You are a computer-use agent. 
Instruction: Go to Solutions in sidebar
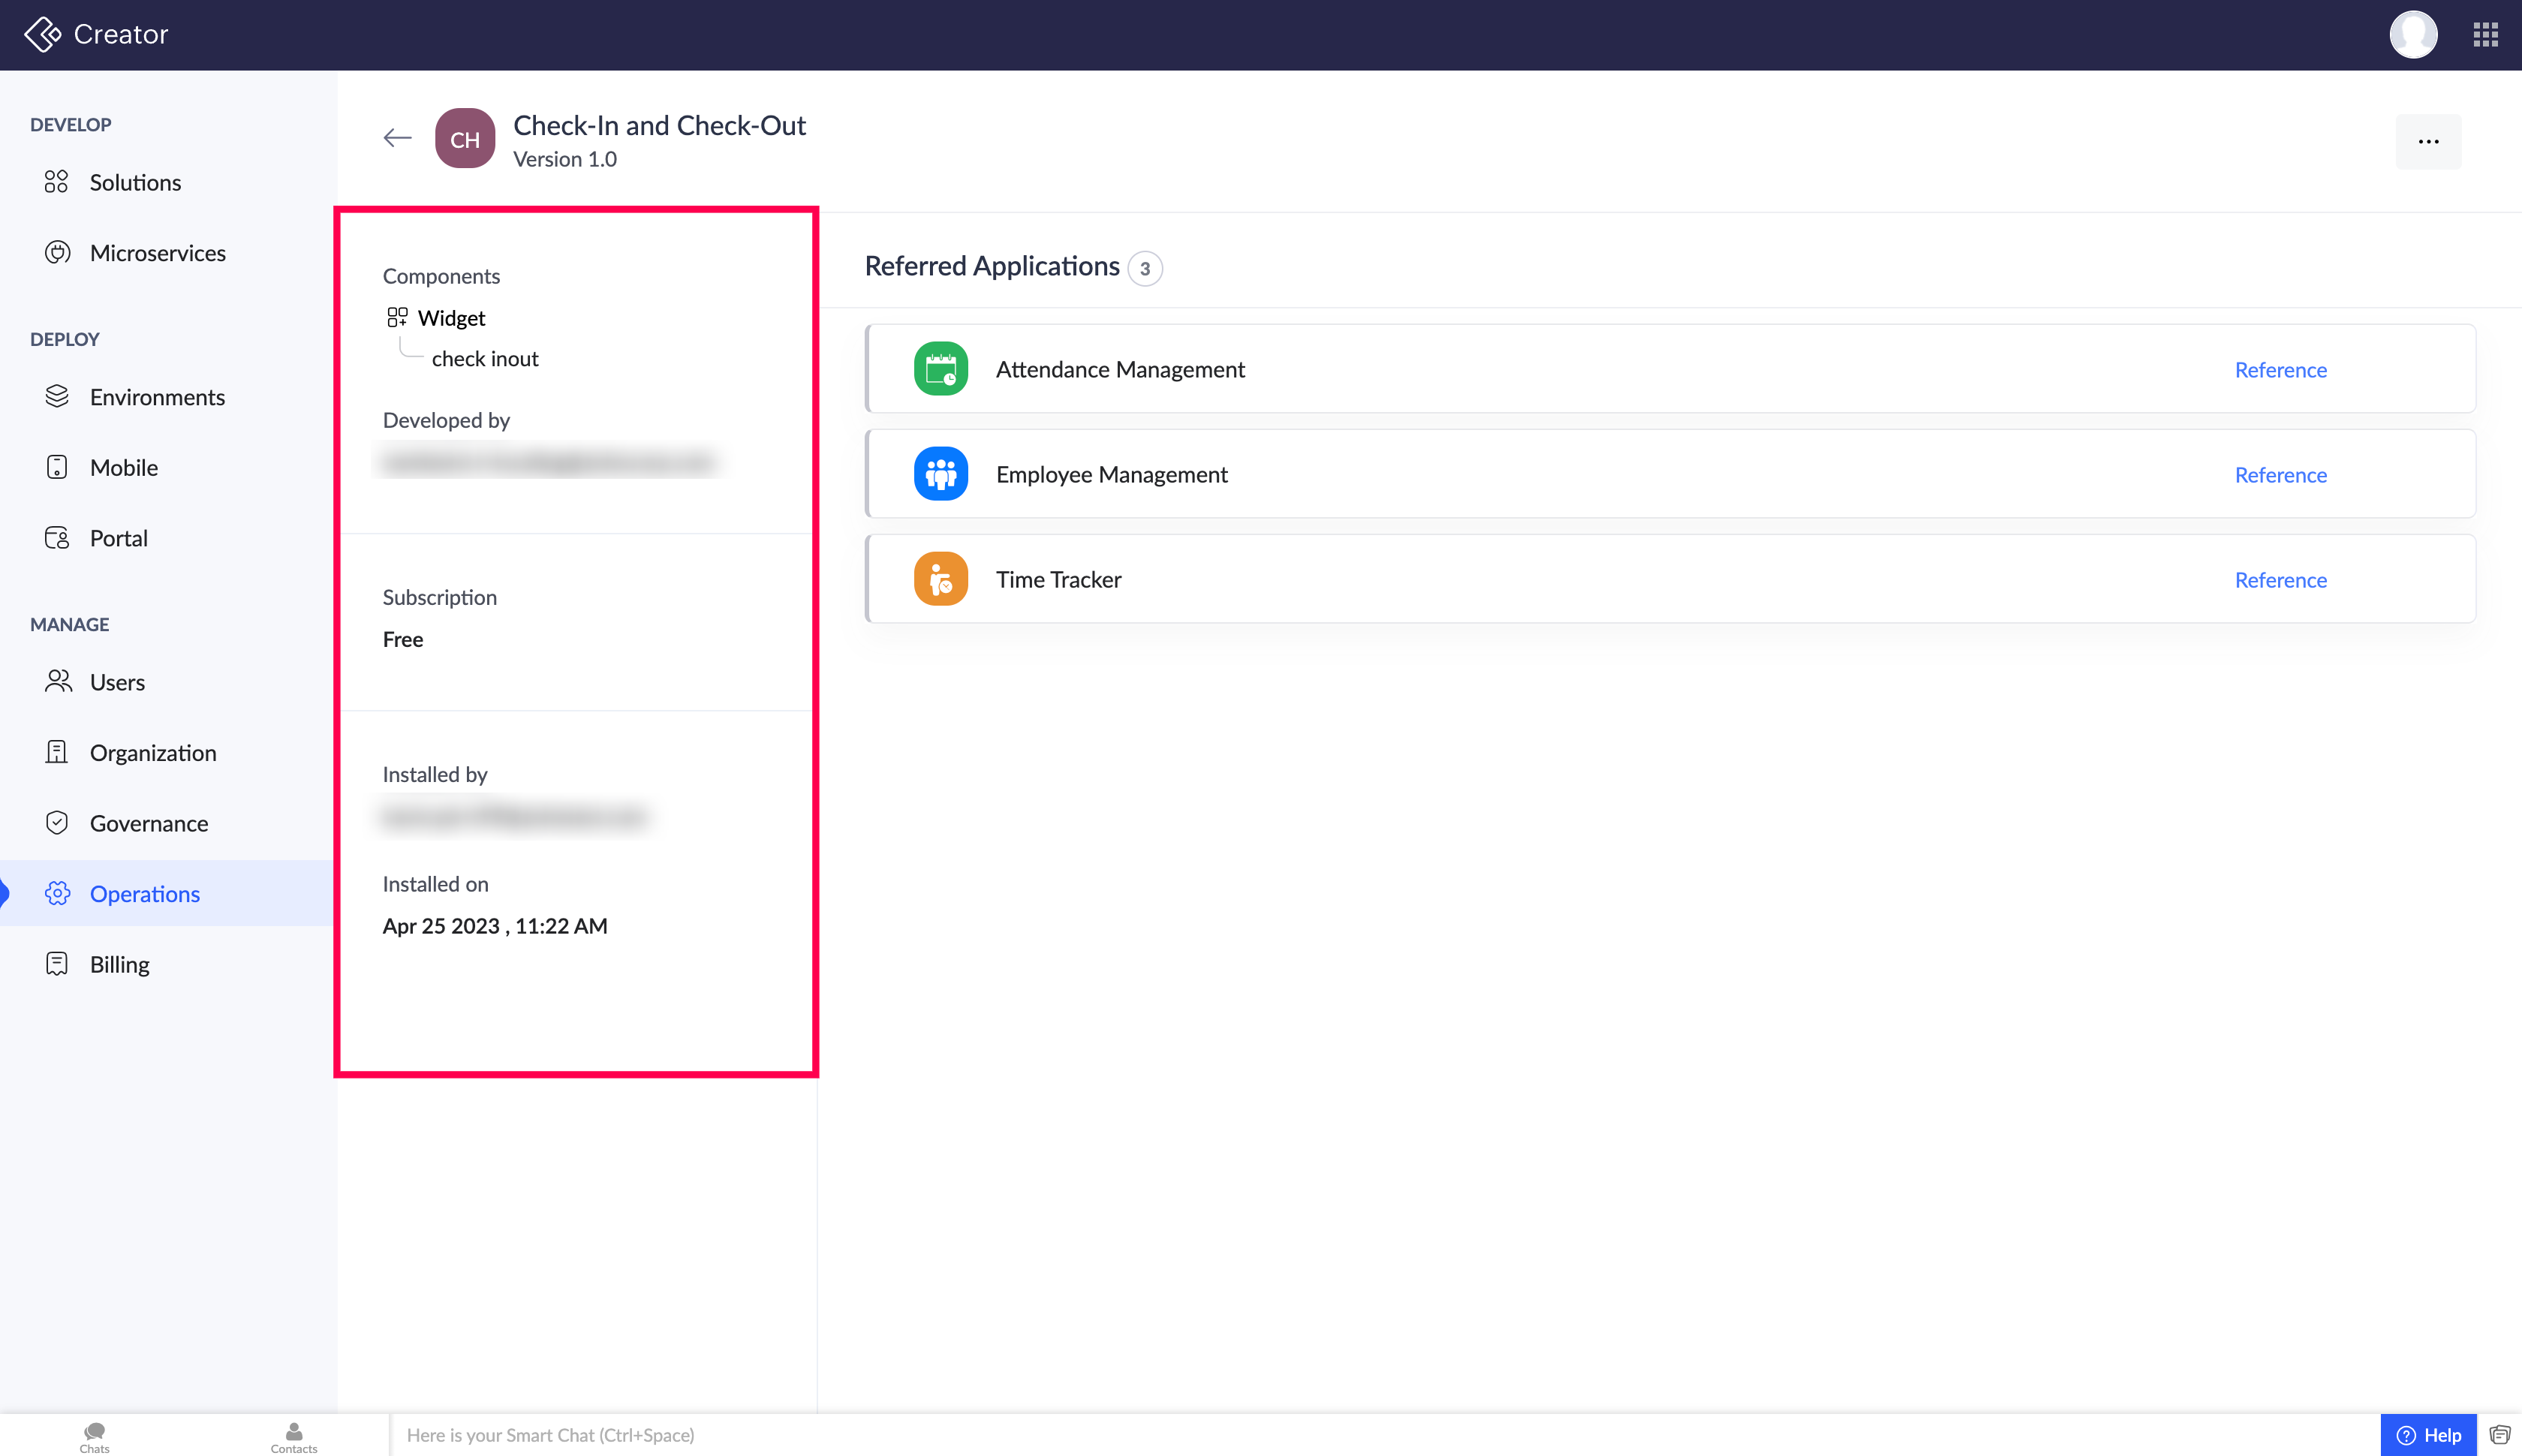pos(135,182)
